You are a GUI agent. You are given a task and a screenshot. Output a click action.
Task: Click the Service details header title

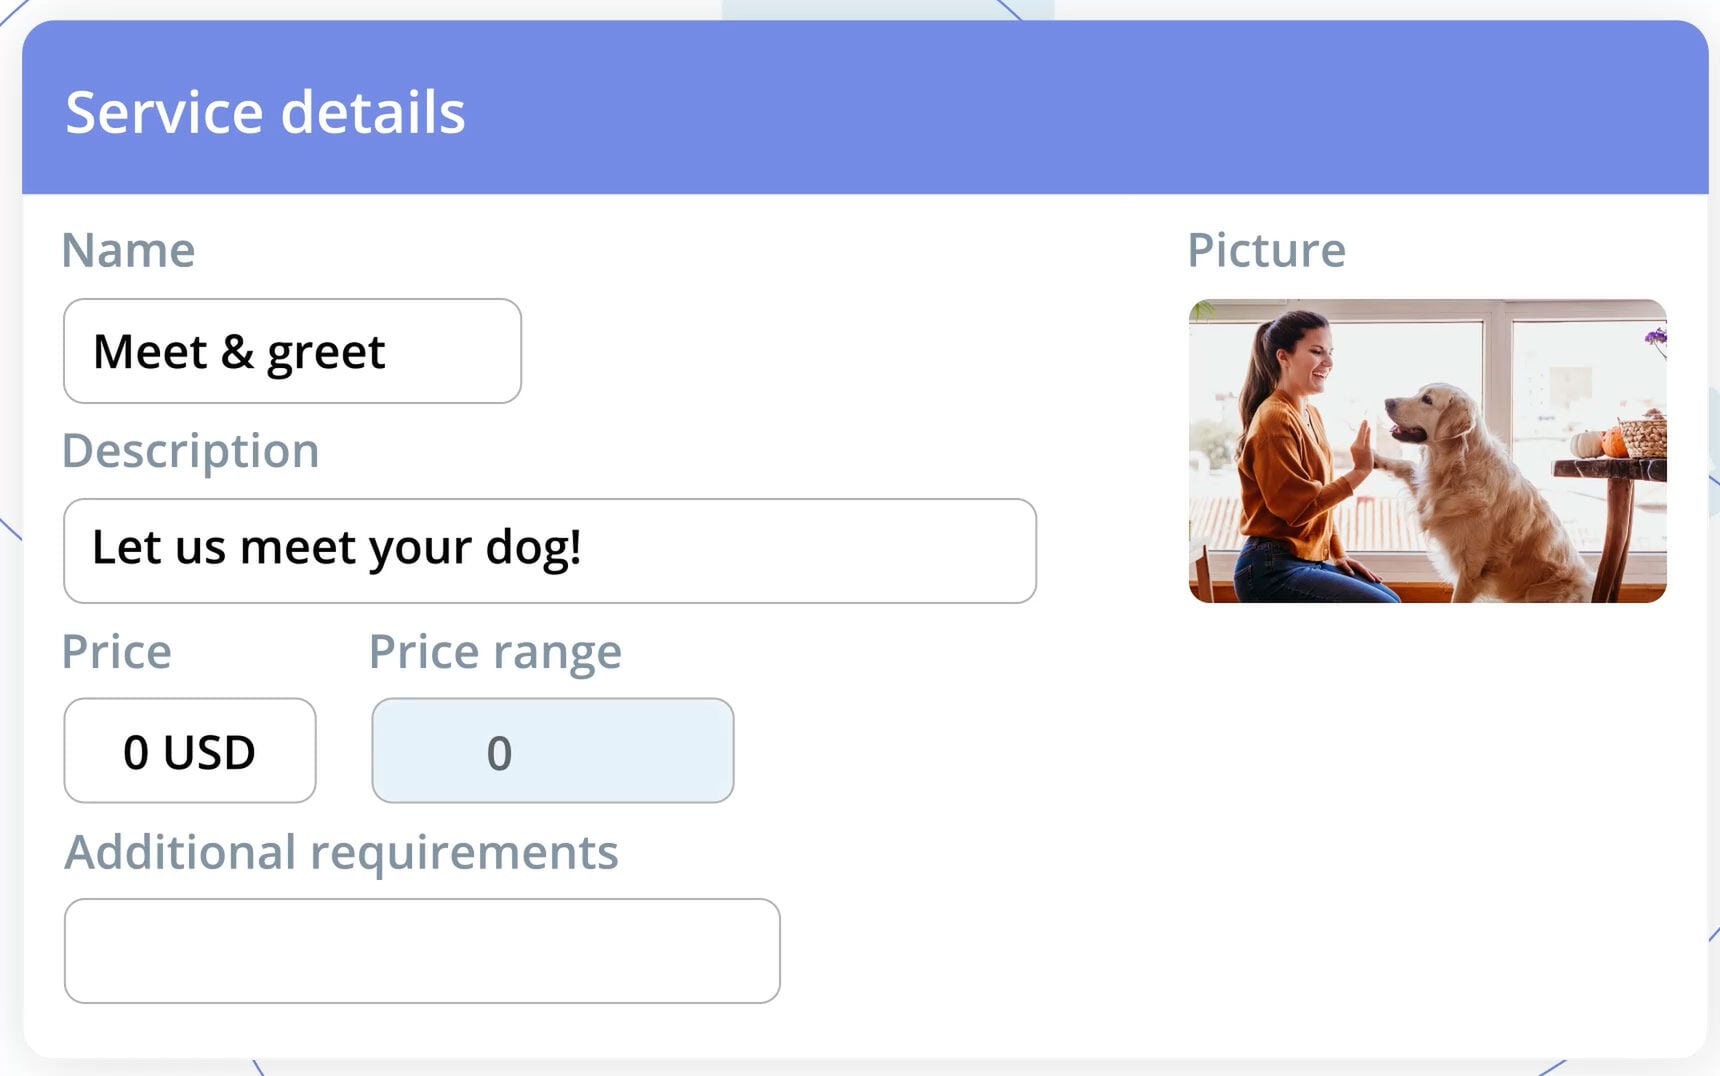point(265,111)
